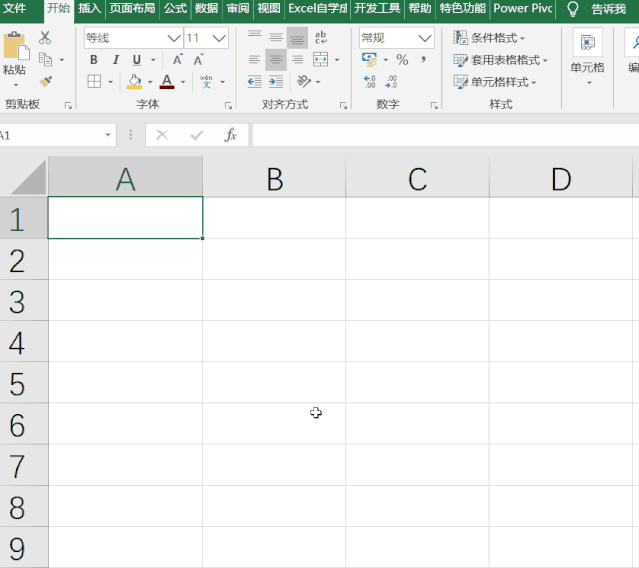The height and width of the screenshot is (568, 639).
Task: Click the accounting number format icon
Action: click(369, 59)
